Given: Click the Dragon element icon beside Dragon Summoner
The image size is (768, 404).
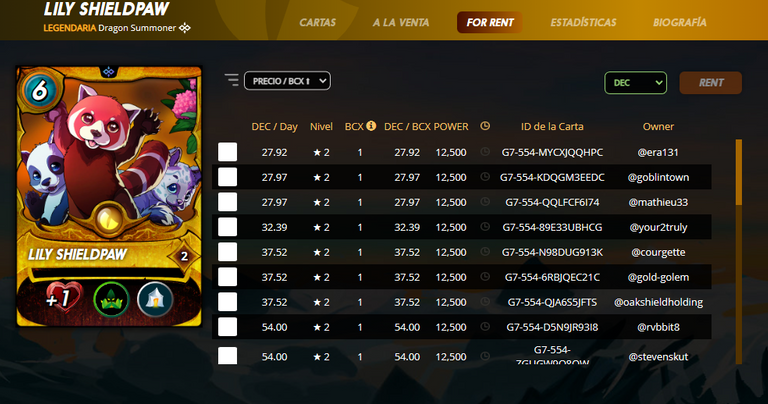Looking at the screenshot, I should [x=185, y=28].
